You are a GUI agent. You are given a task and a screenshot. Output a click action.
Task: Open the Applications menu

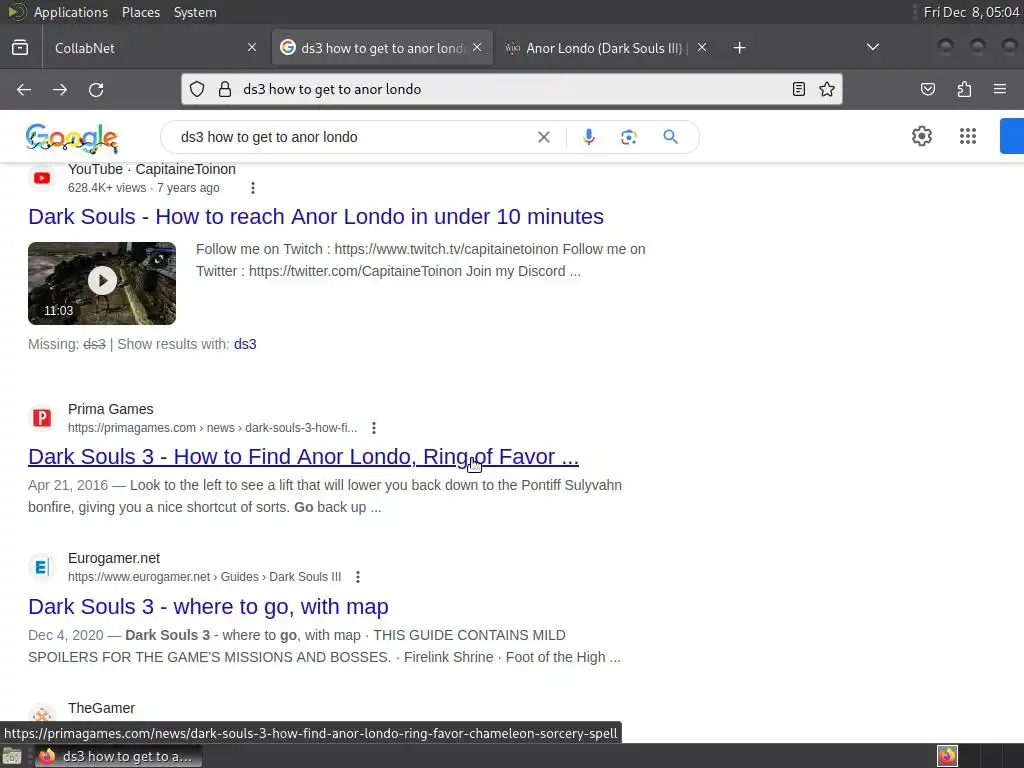[71, 12]
